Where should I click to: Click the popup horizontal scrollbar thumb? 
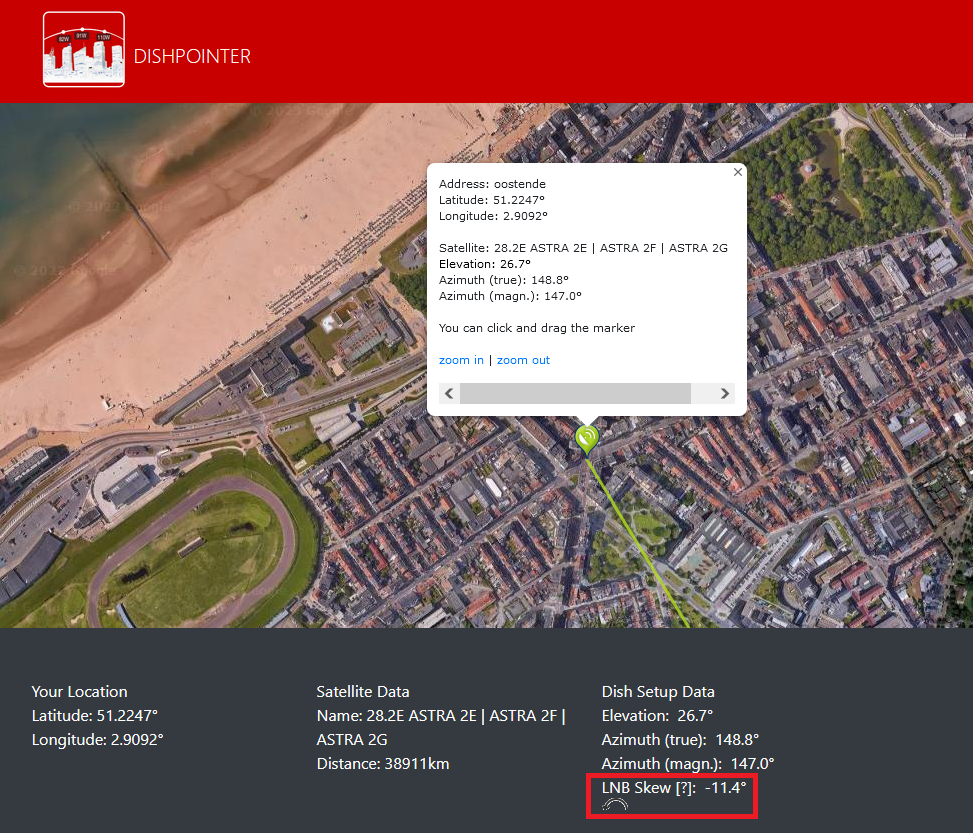coord(575,393)
